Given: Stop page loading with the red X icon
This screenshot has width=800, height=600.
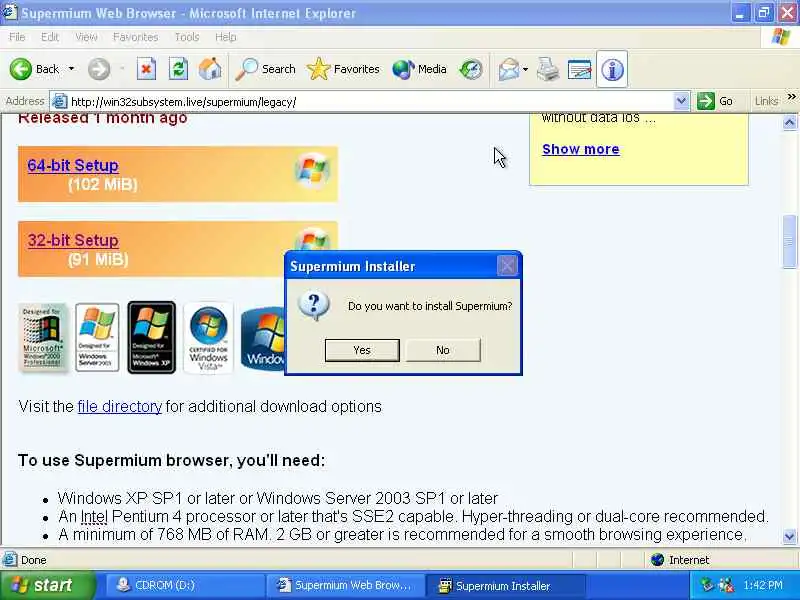Looking at the screenshot, I should pyautogui.click(x=146, y=69).
